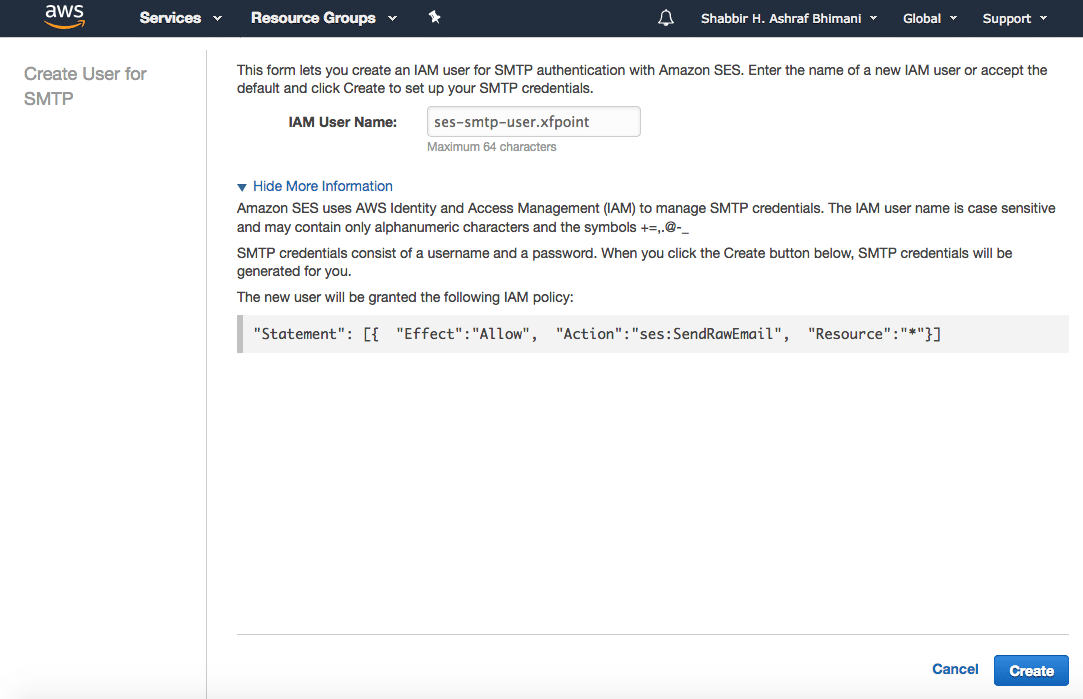This screenshot has width=1083, height=699.
Task: Focus the IAM User Name field
Action: 533,122
